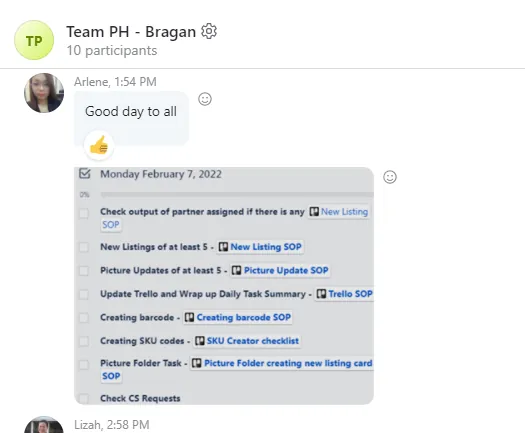Click Arlene's profile picture

pos(44,93)
